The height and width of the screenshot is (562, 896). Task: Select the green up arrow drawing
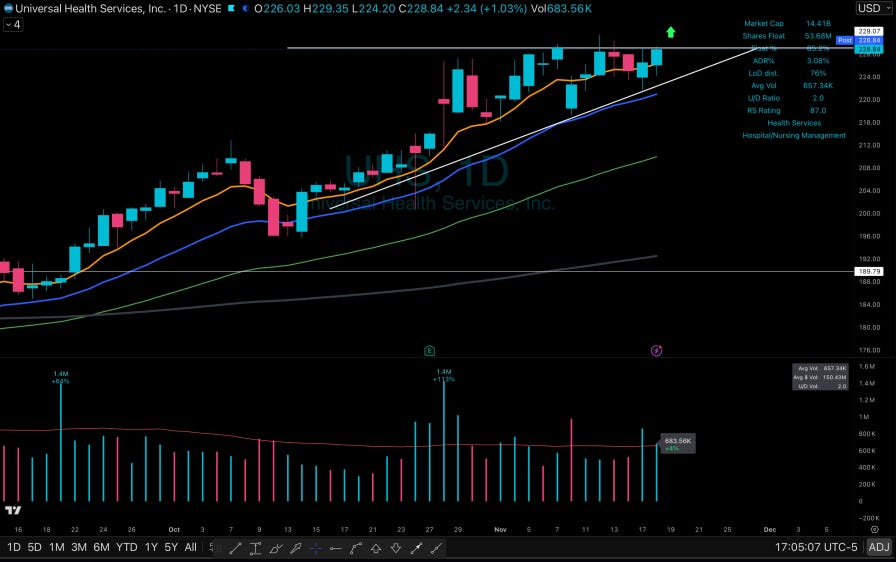pos(671,32)
